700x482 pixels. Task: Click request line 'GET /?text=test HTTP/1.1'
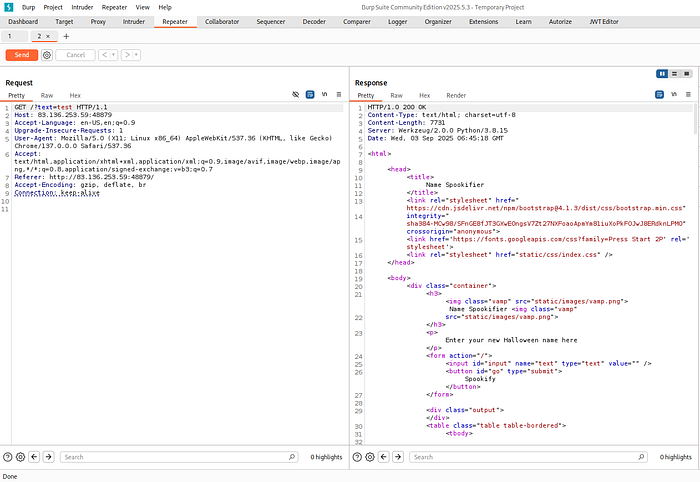click(61, 107)
